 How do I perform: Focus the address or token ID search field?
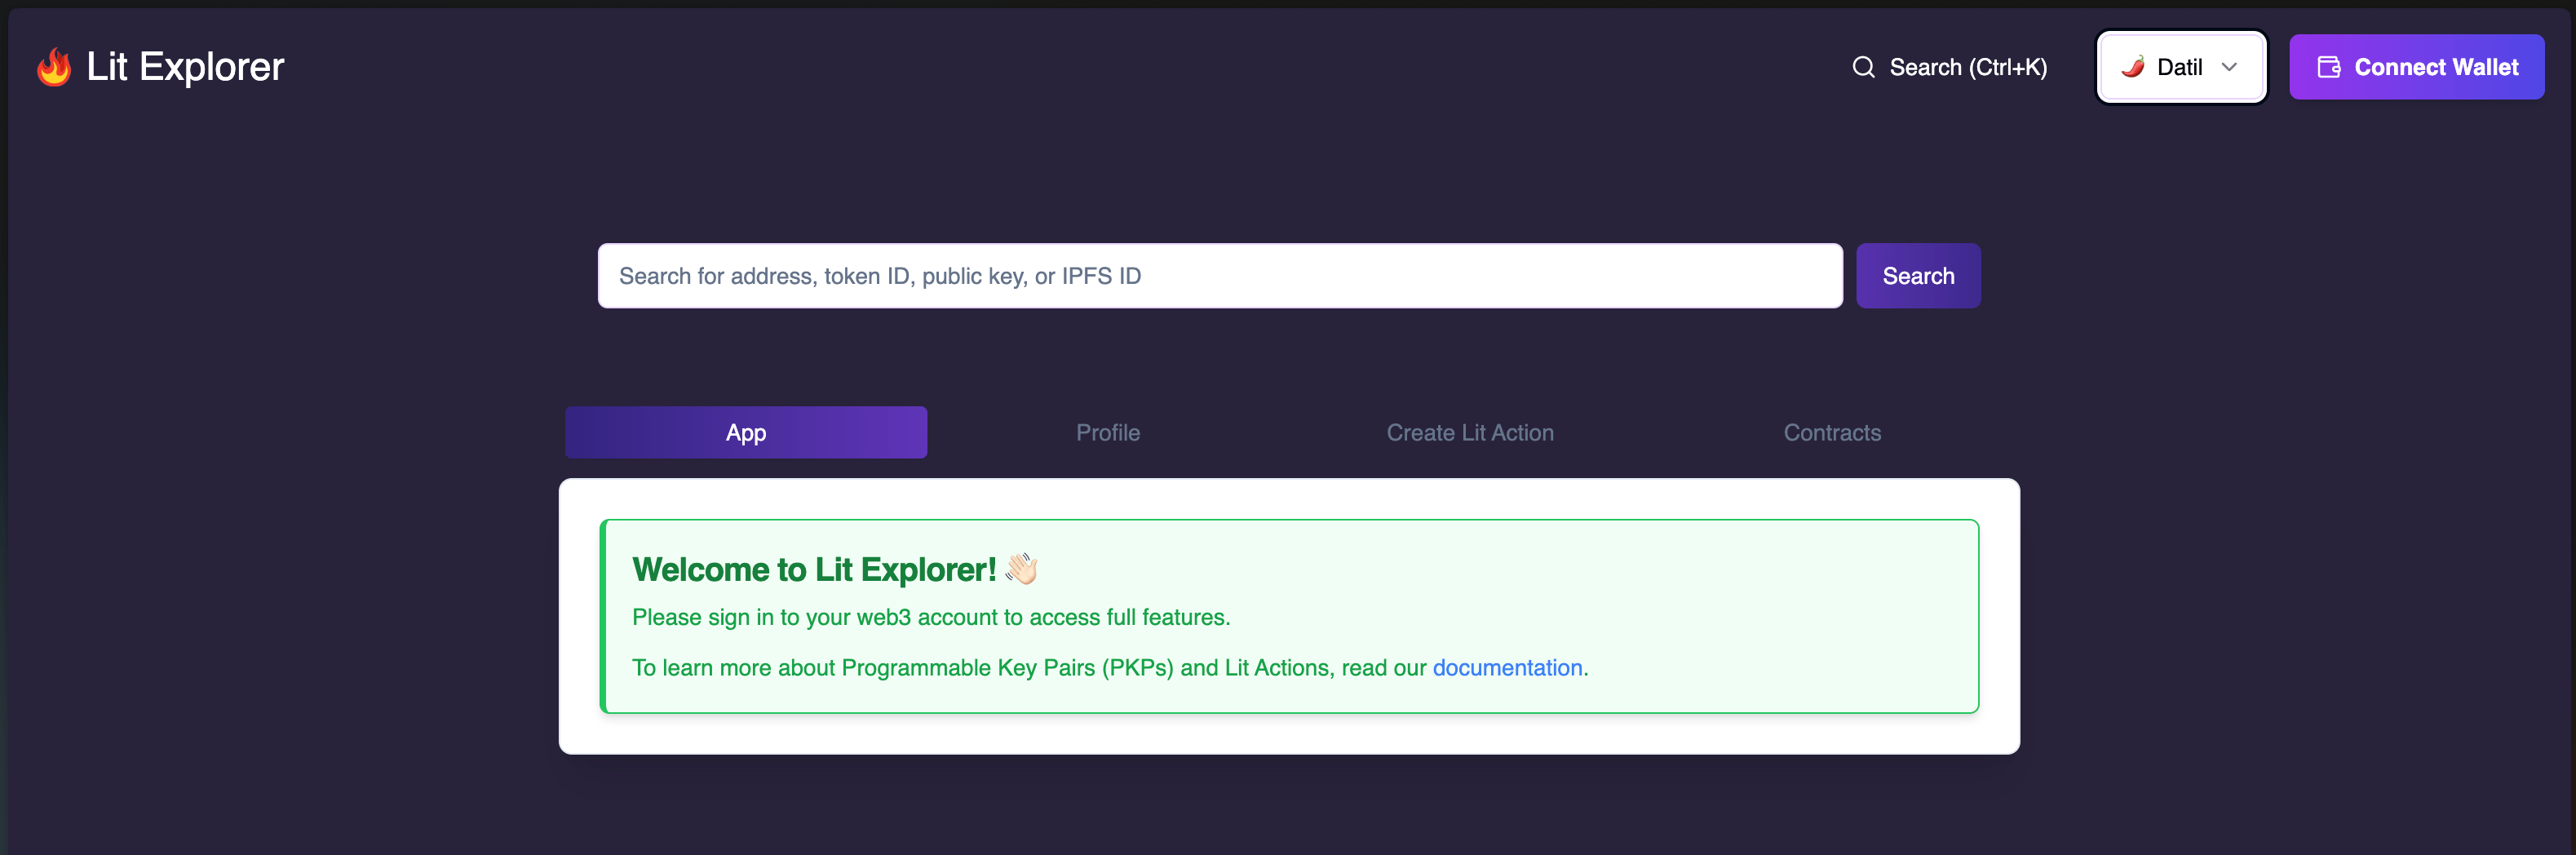tap(1219, 276)
